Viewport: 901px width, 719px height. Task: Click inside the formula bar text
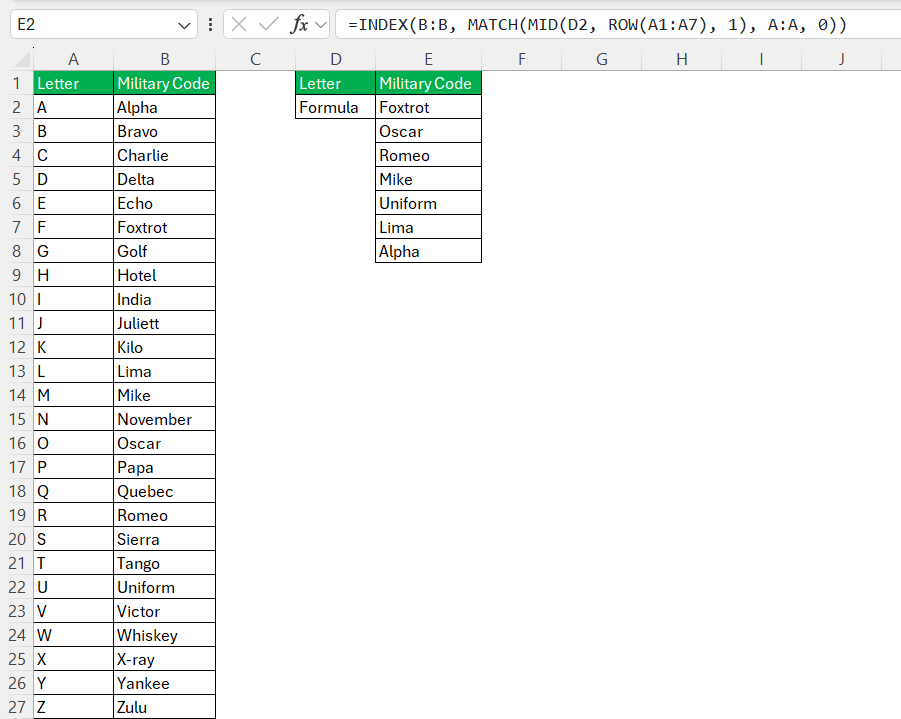pos(597,25)
